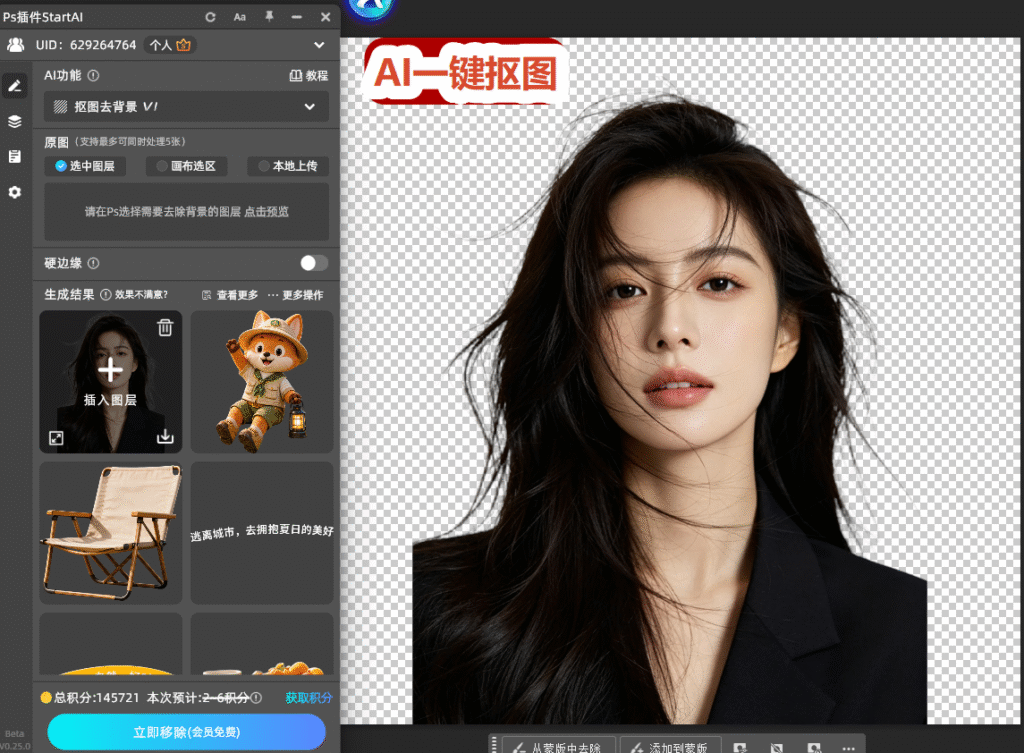This screenshot has height=753, width=1024.
Task: Open the records clipboard sidebar icon
Action: click(14, 157)
